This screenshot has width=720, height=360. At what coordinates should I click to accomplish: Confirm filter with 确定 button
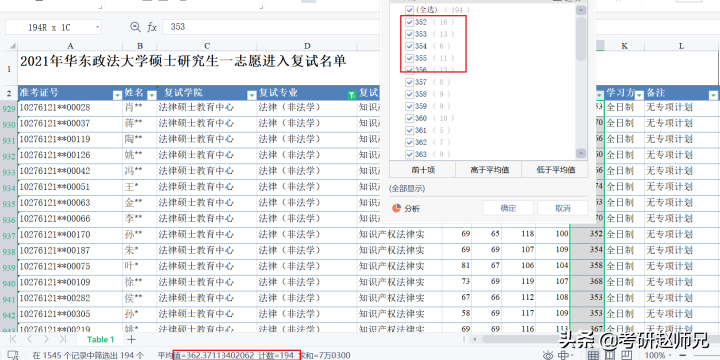508,208
